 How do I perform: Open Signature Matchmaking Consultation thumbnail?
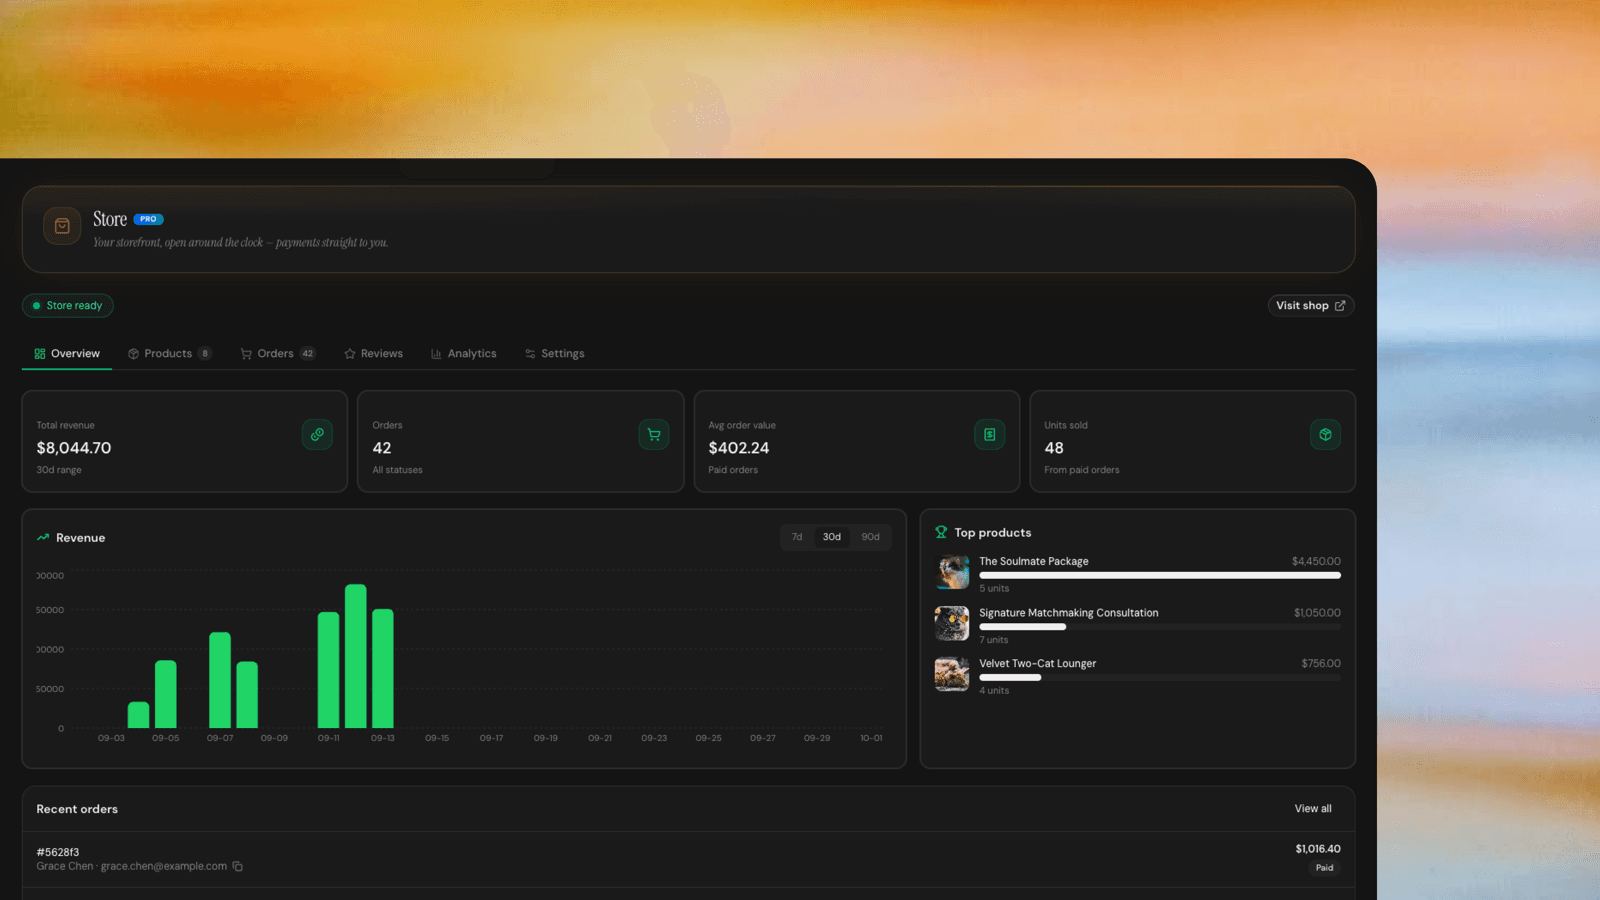[x=952, y=624]
